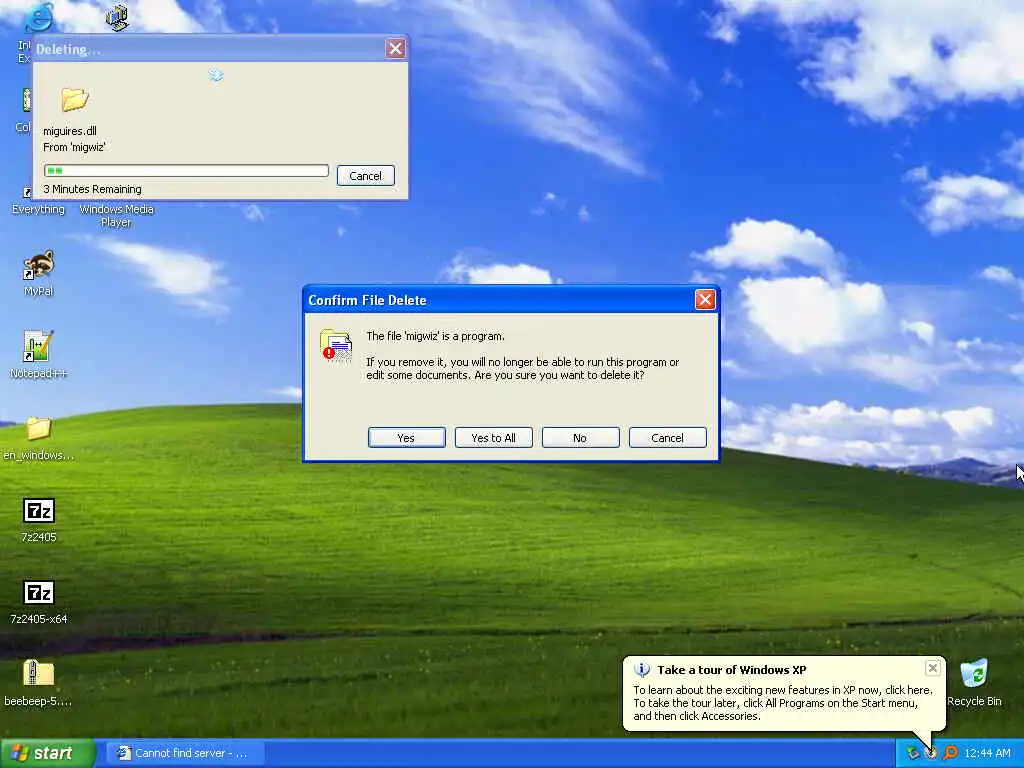The image size is (1024, 768).
Task: Click No in the Confirm File Delete dialog
Action: click(580, 438)
